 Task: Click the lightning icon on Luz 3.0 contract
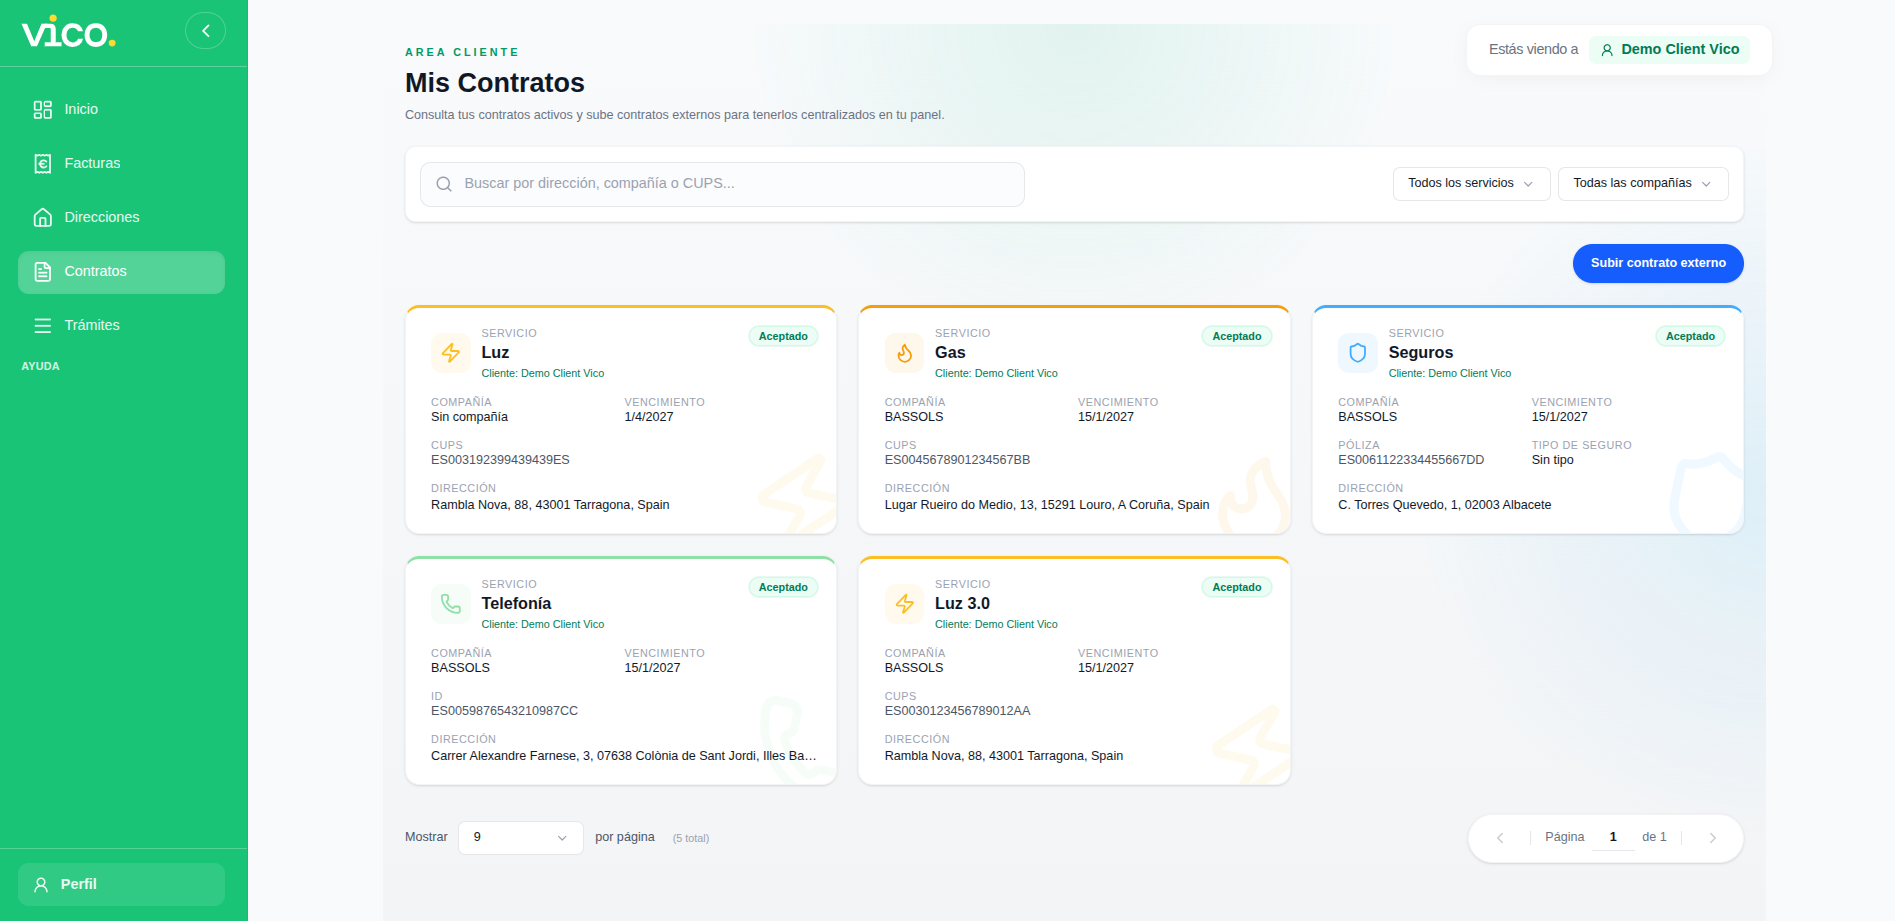[904, 604]
